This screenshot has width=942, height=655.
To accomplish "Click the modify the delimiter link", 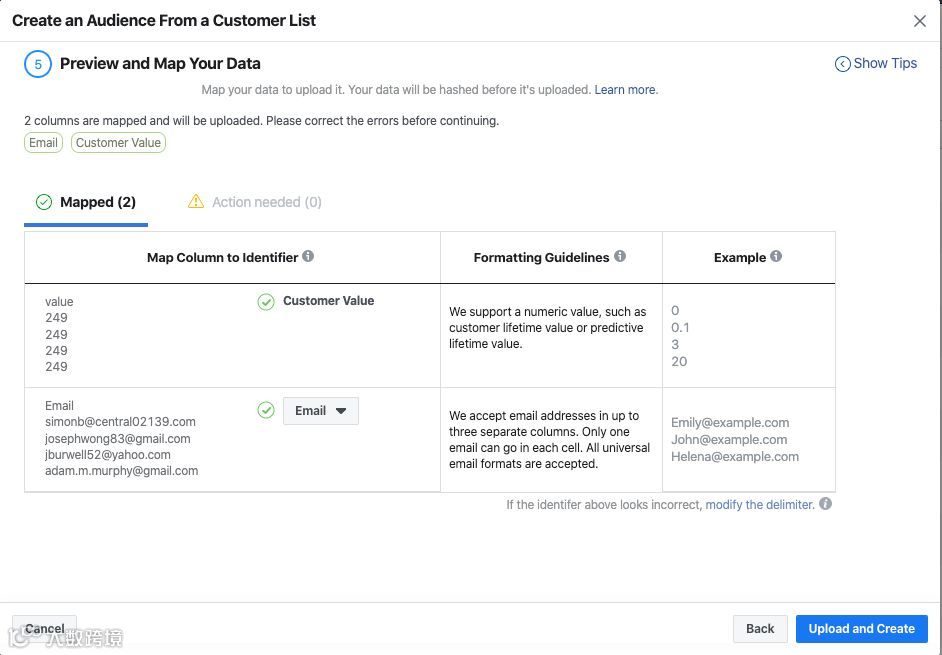I will pyautogui.click(x=759, y=505).
